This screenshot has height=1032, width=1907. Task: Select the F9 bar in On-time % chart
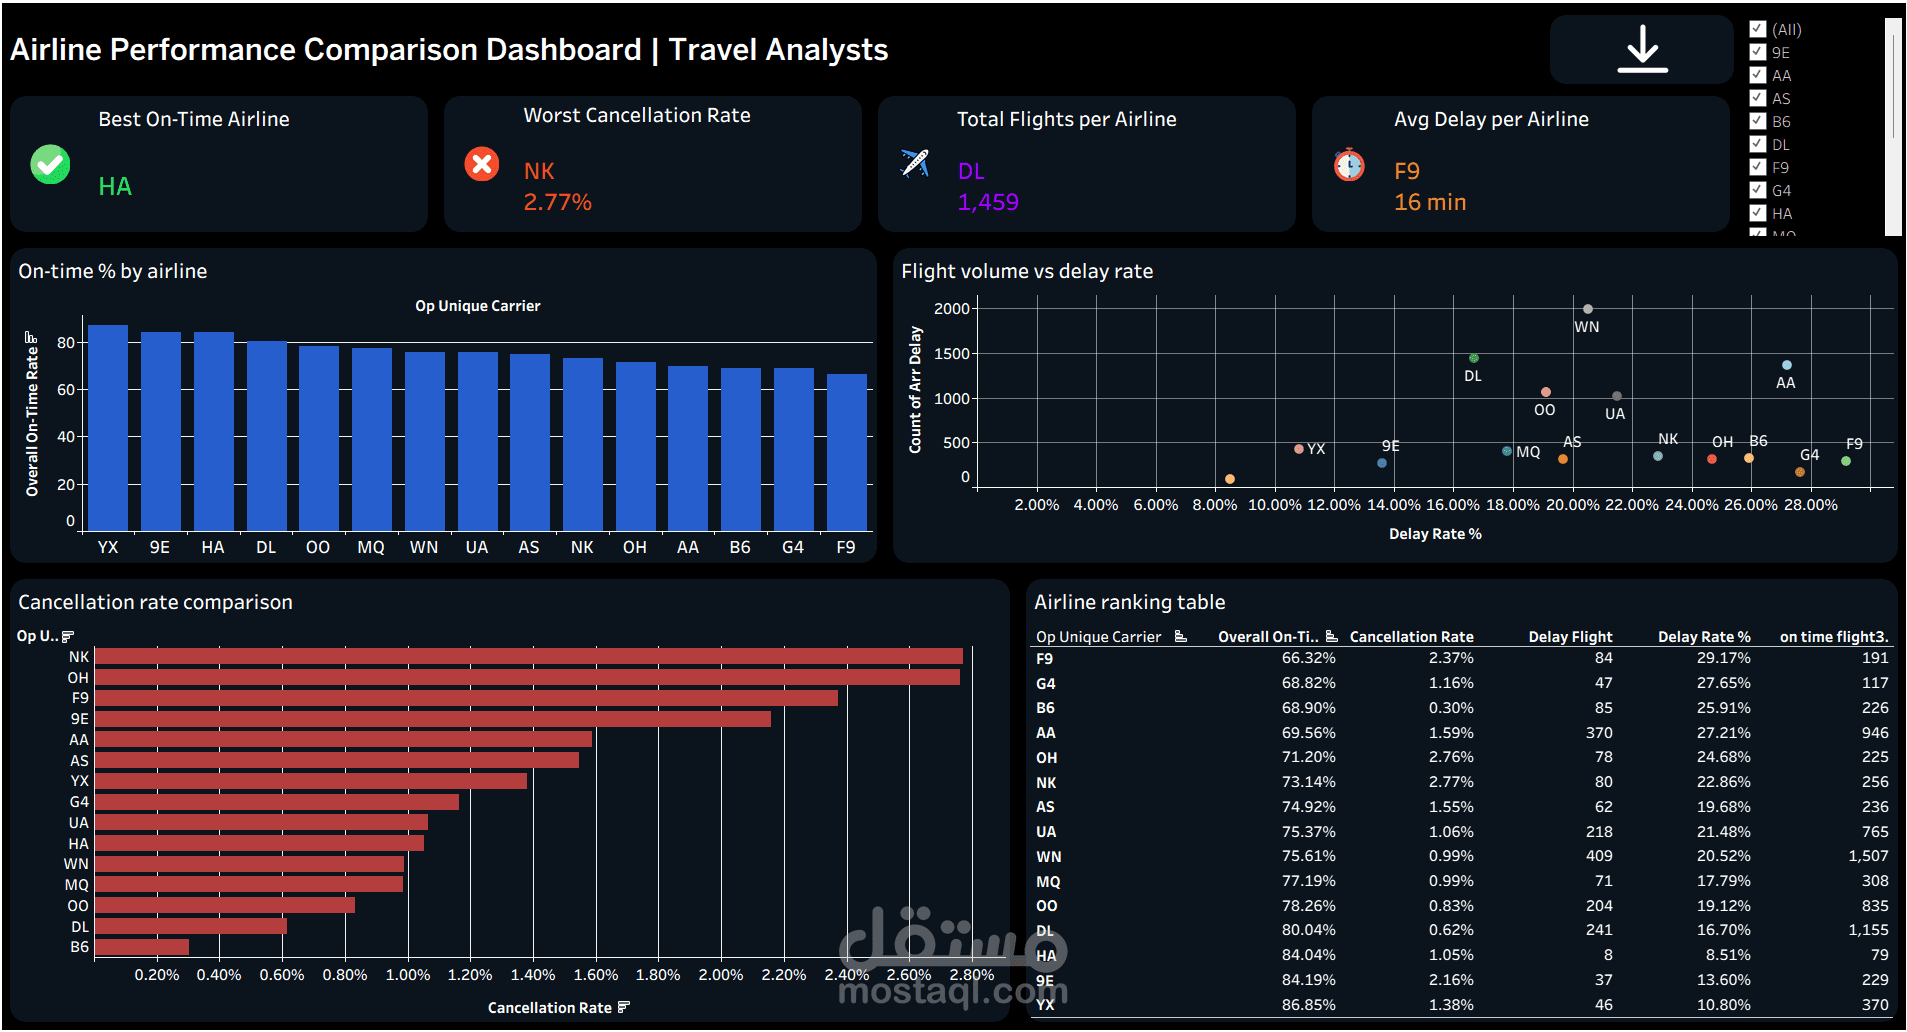[x=847, y=452]
